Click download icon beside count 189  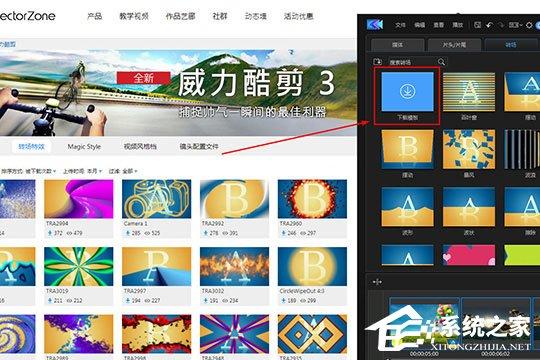(x=283, y=301)
